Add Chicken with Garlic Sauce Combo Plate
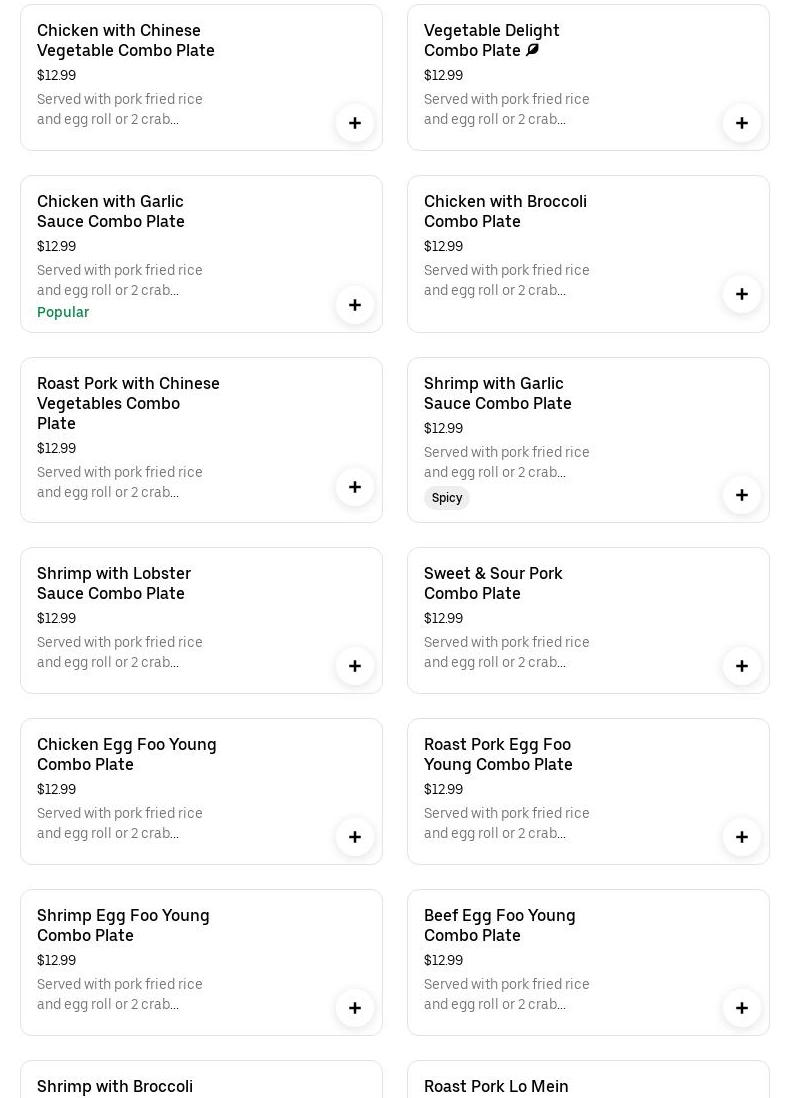 point(355,305)
